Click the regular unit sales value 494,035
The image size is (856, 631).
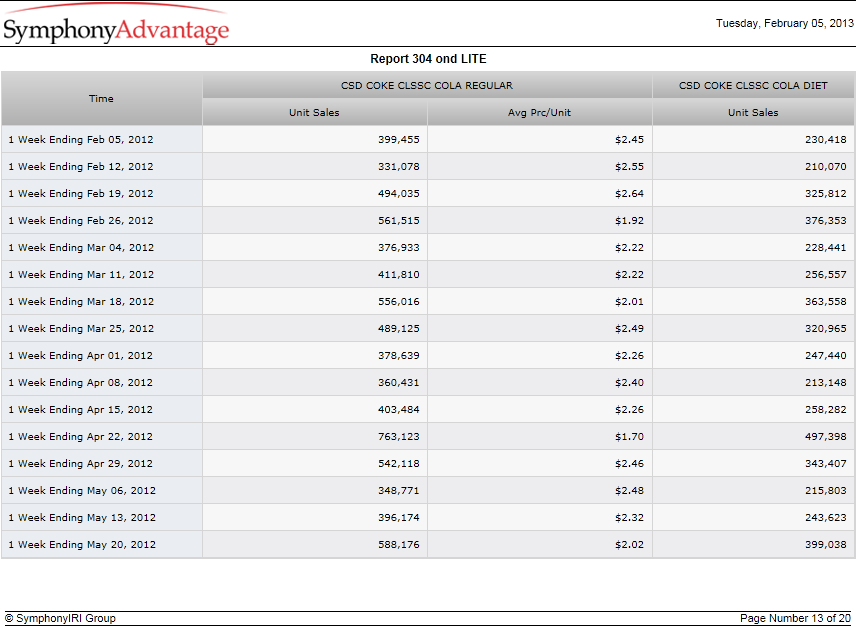pyautogui.click(x=399, y=194)
